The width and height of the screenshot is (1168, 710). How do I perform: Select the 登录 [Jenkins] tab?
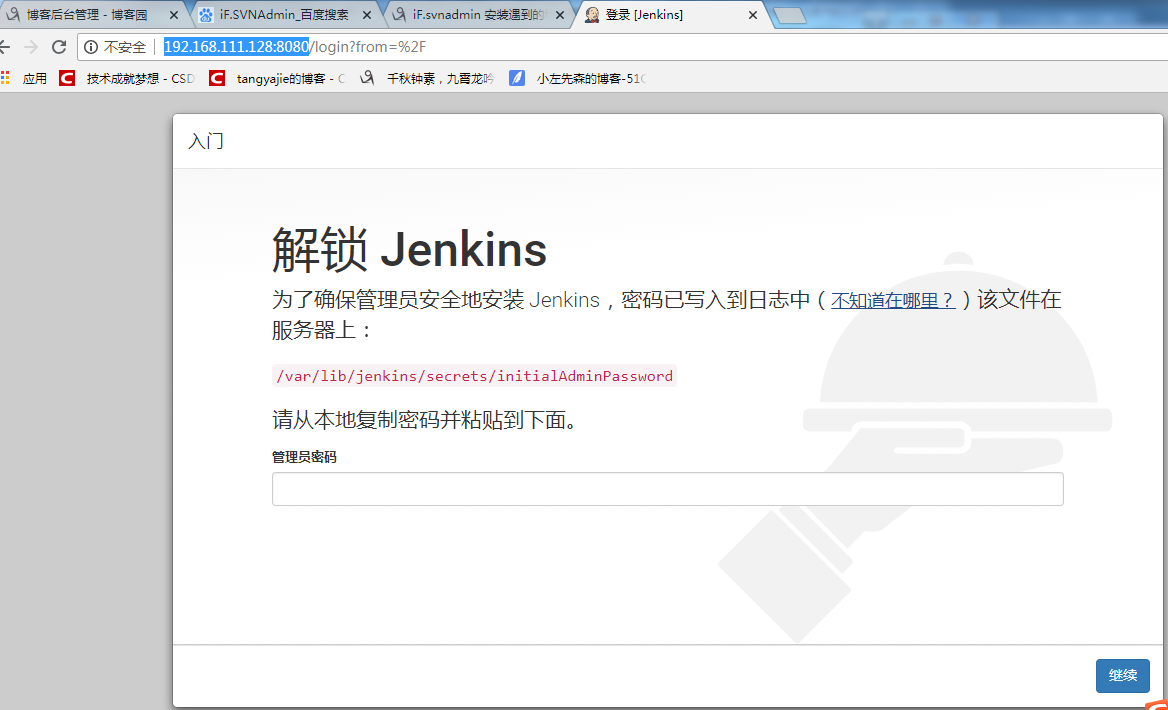pyautogui.click(x=644, y=15)
